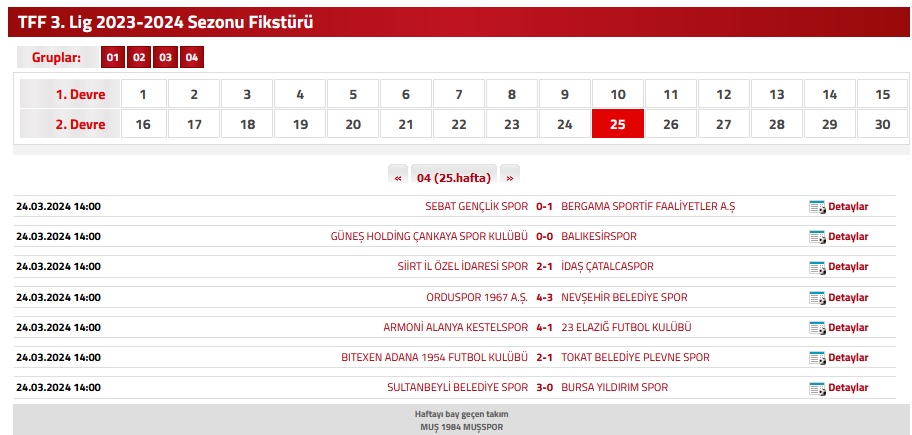Select week 23 in fixture grid
The image size is (912, 435).
[512, 124]
